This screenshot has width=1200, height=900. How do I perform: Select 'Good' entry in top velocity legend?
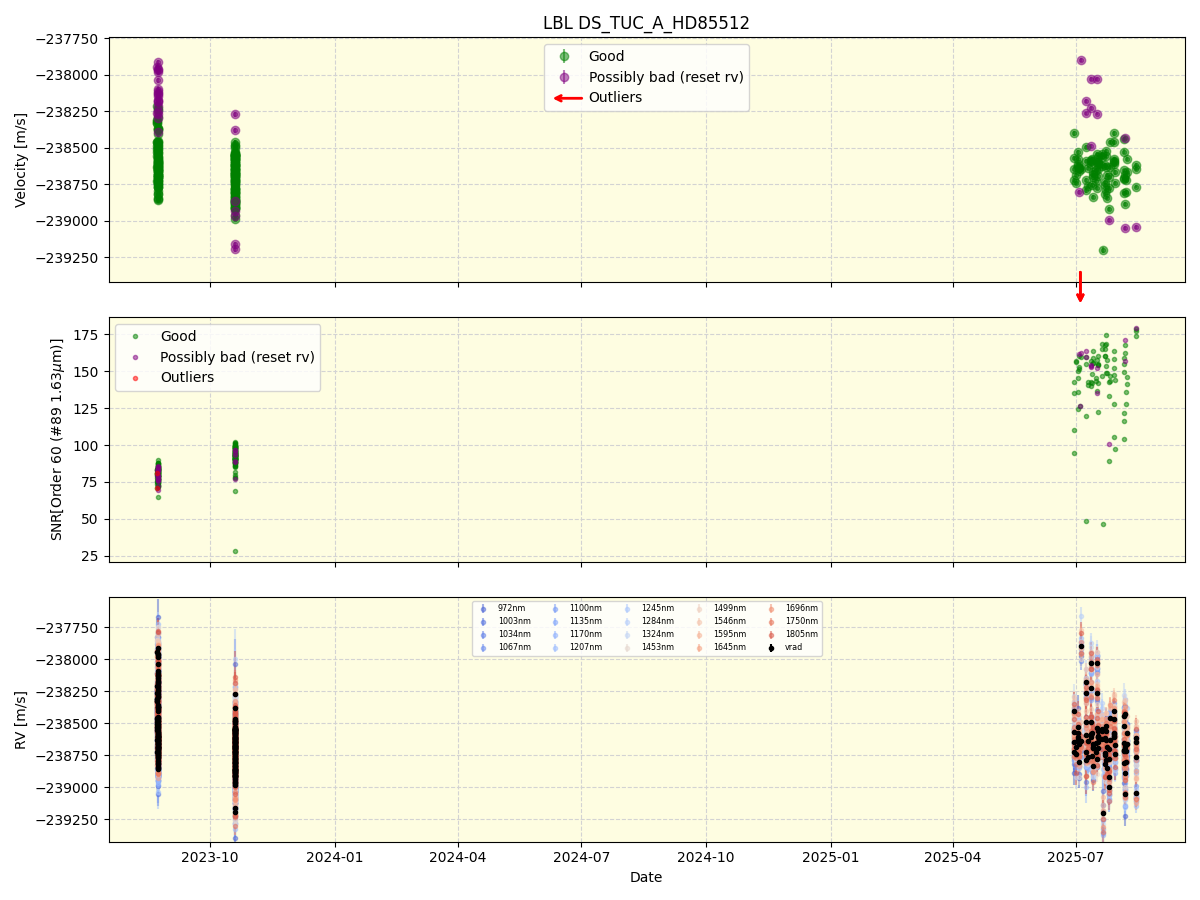tap(606, 57)
